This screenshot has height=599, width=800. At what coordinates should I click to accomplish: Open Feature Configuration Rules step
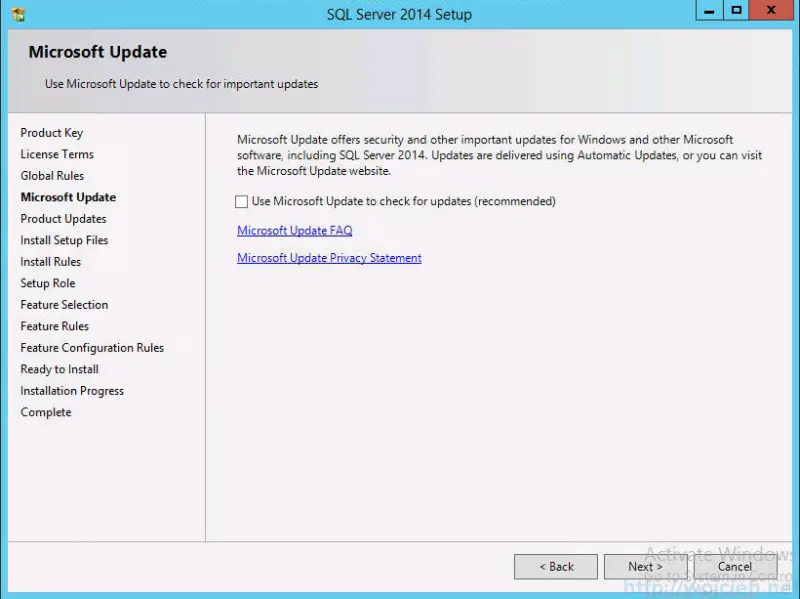(x=92, y=347)
